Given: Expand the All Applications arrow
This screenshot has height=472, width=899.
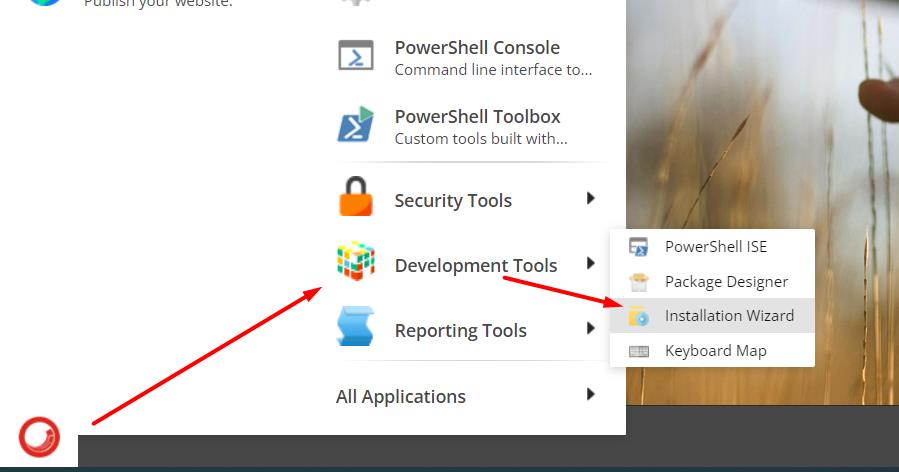Looking at the screenshot, I should point(591,394).
